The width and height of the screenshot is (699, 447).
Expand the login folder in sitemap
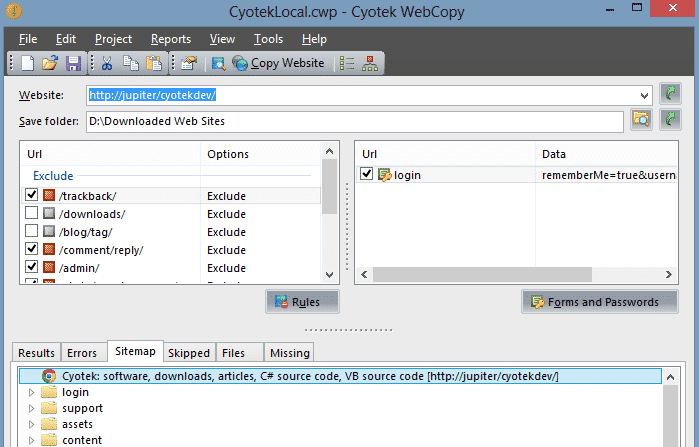pyautogui.click(x=31, y=392)
